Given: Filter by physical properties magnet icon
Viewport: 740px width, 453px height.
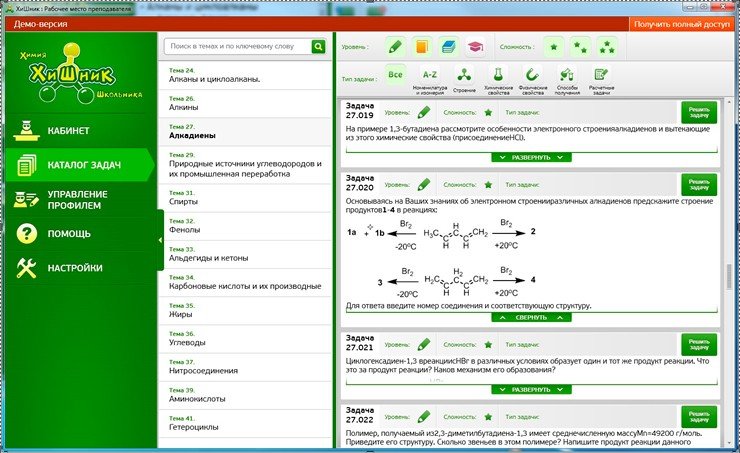Looking at the screenshot, I should click(533, 79).
